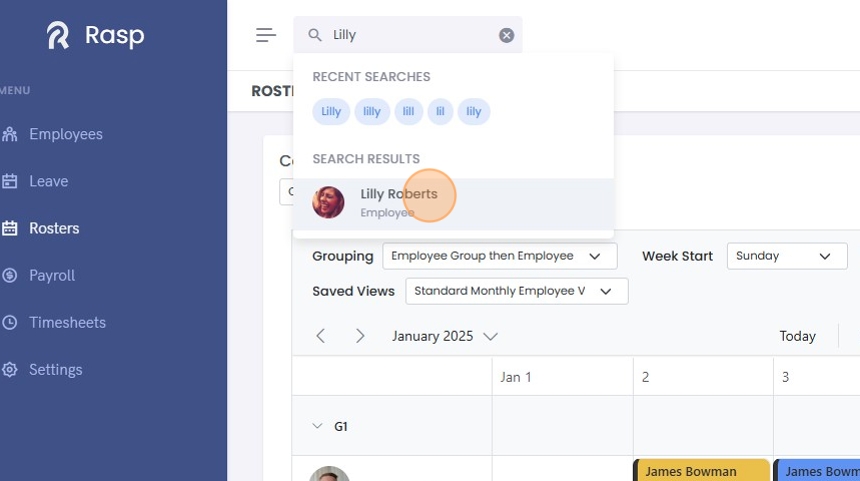The image size is (860, 481).
Task: Select recent search chip 'lily'
Action: 474,111
